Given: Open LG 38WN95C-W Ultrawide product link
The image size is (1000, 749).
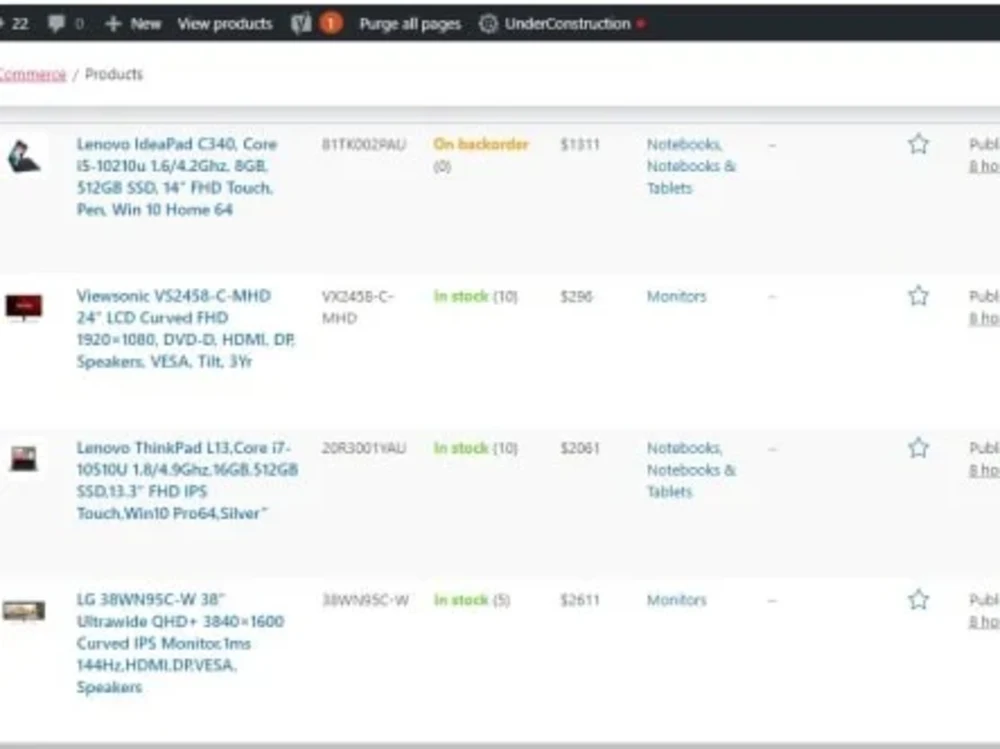Looking at the screenshot, I should click(180, 643).
